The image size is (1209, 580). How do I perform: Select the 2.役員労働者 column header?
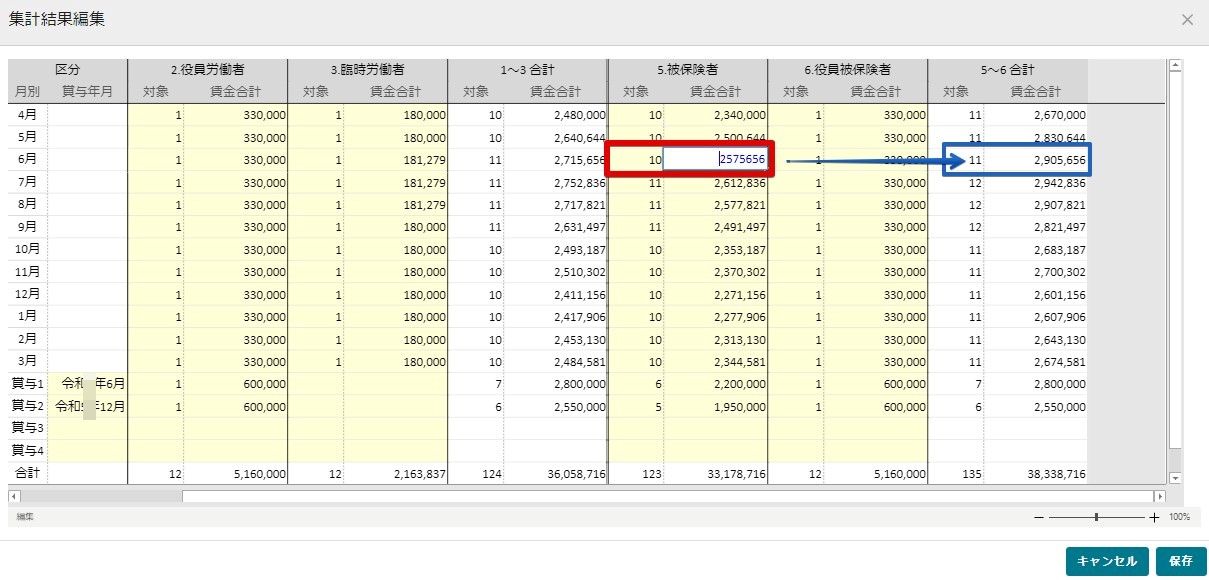pyautogui.click(x=207, y=70)
